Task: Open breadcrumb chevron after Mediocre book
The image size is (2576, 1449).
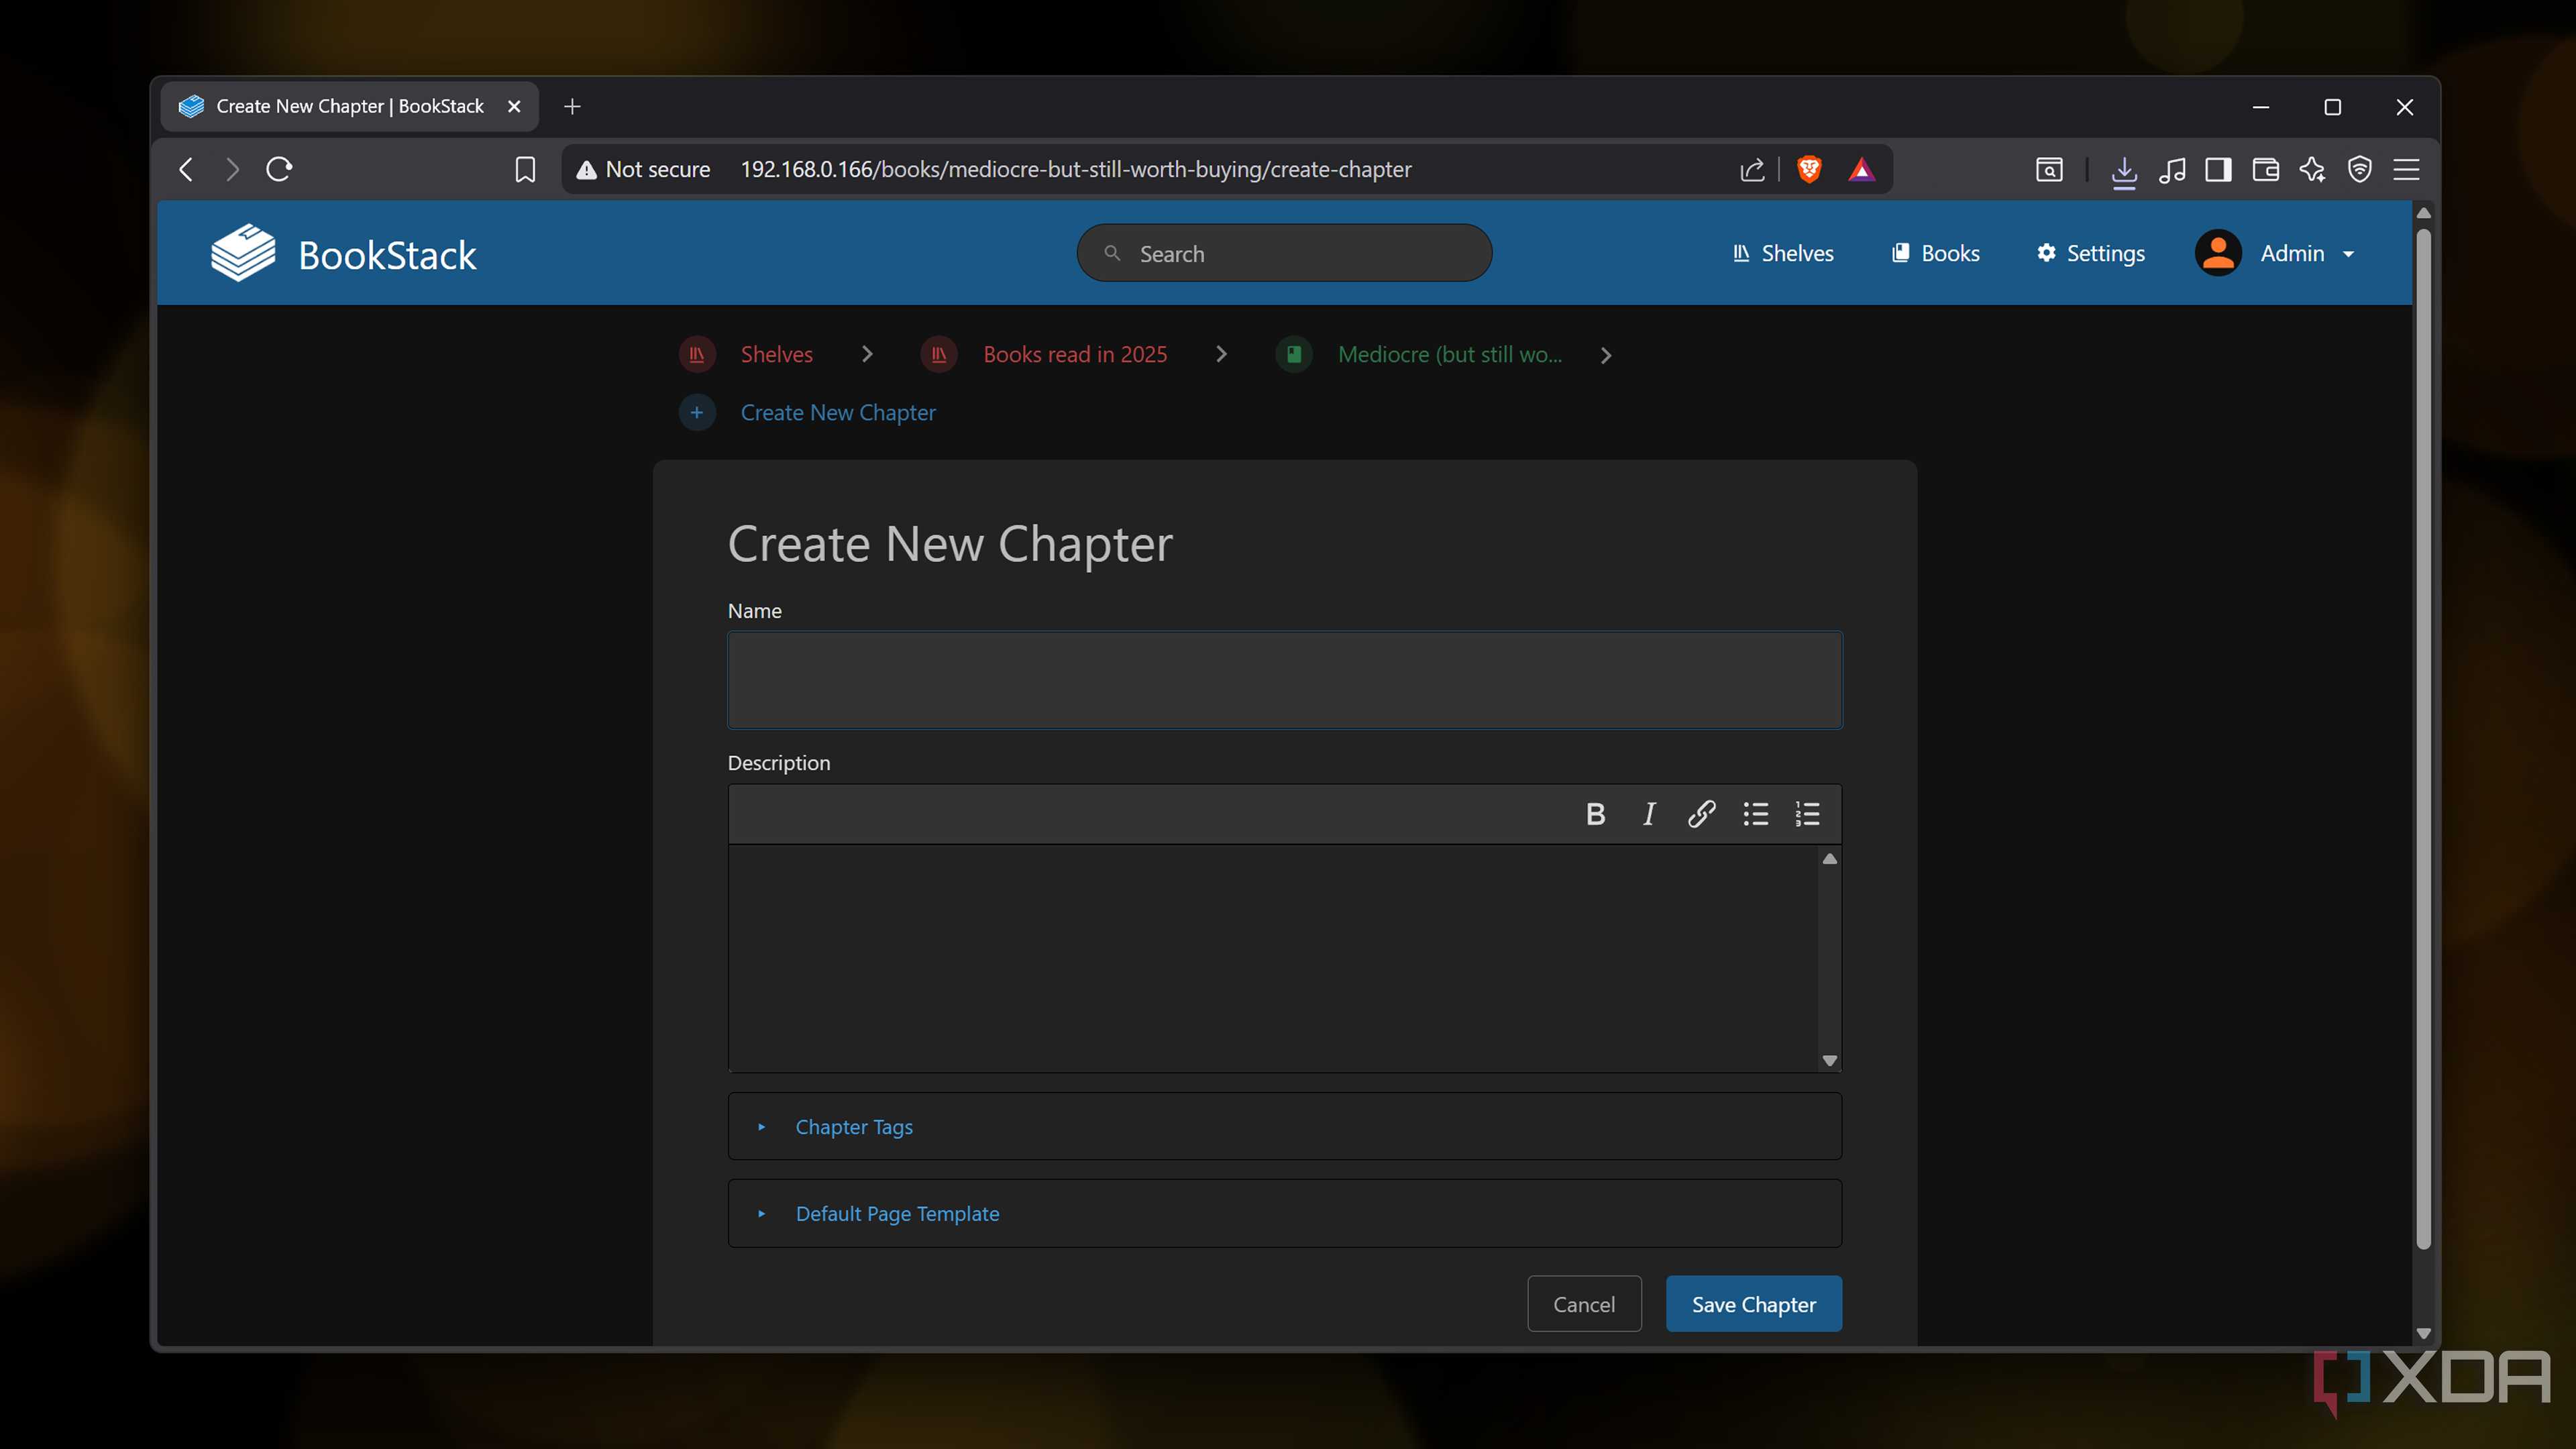Action: click(1605, 355)
